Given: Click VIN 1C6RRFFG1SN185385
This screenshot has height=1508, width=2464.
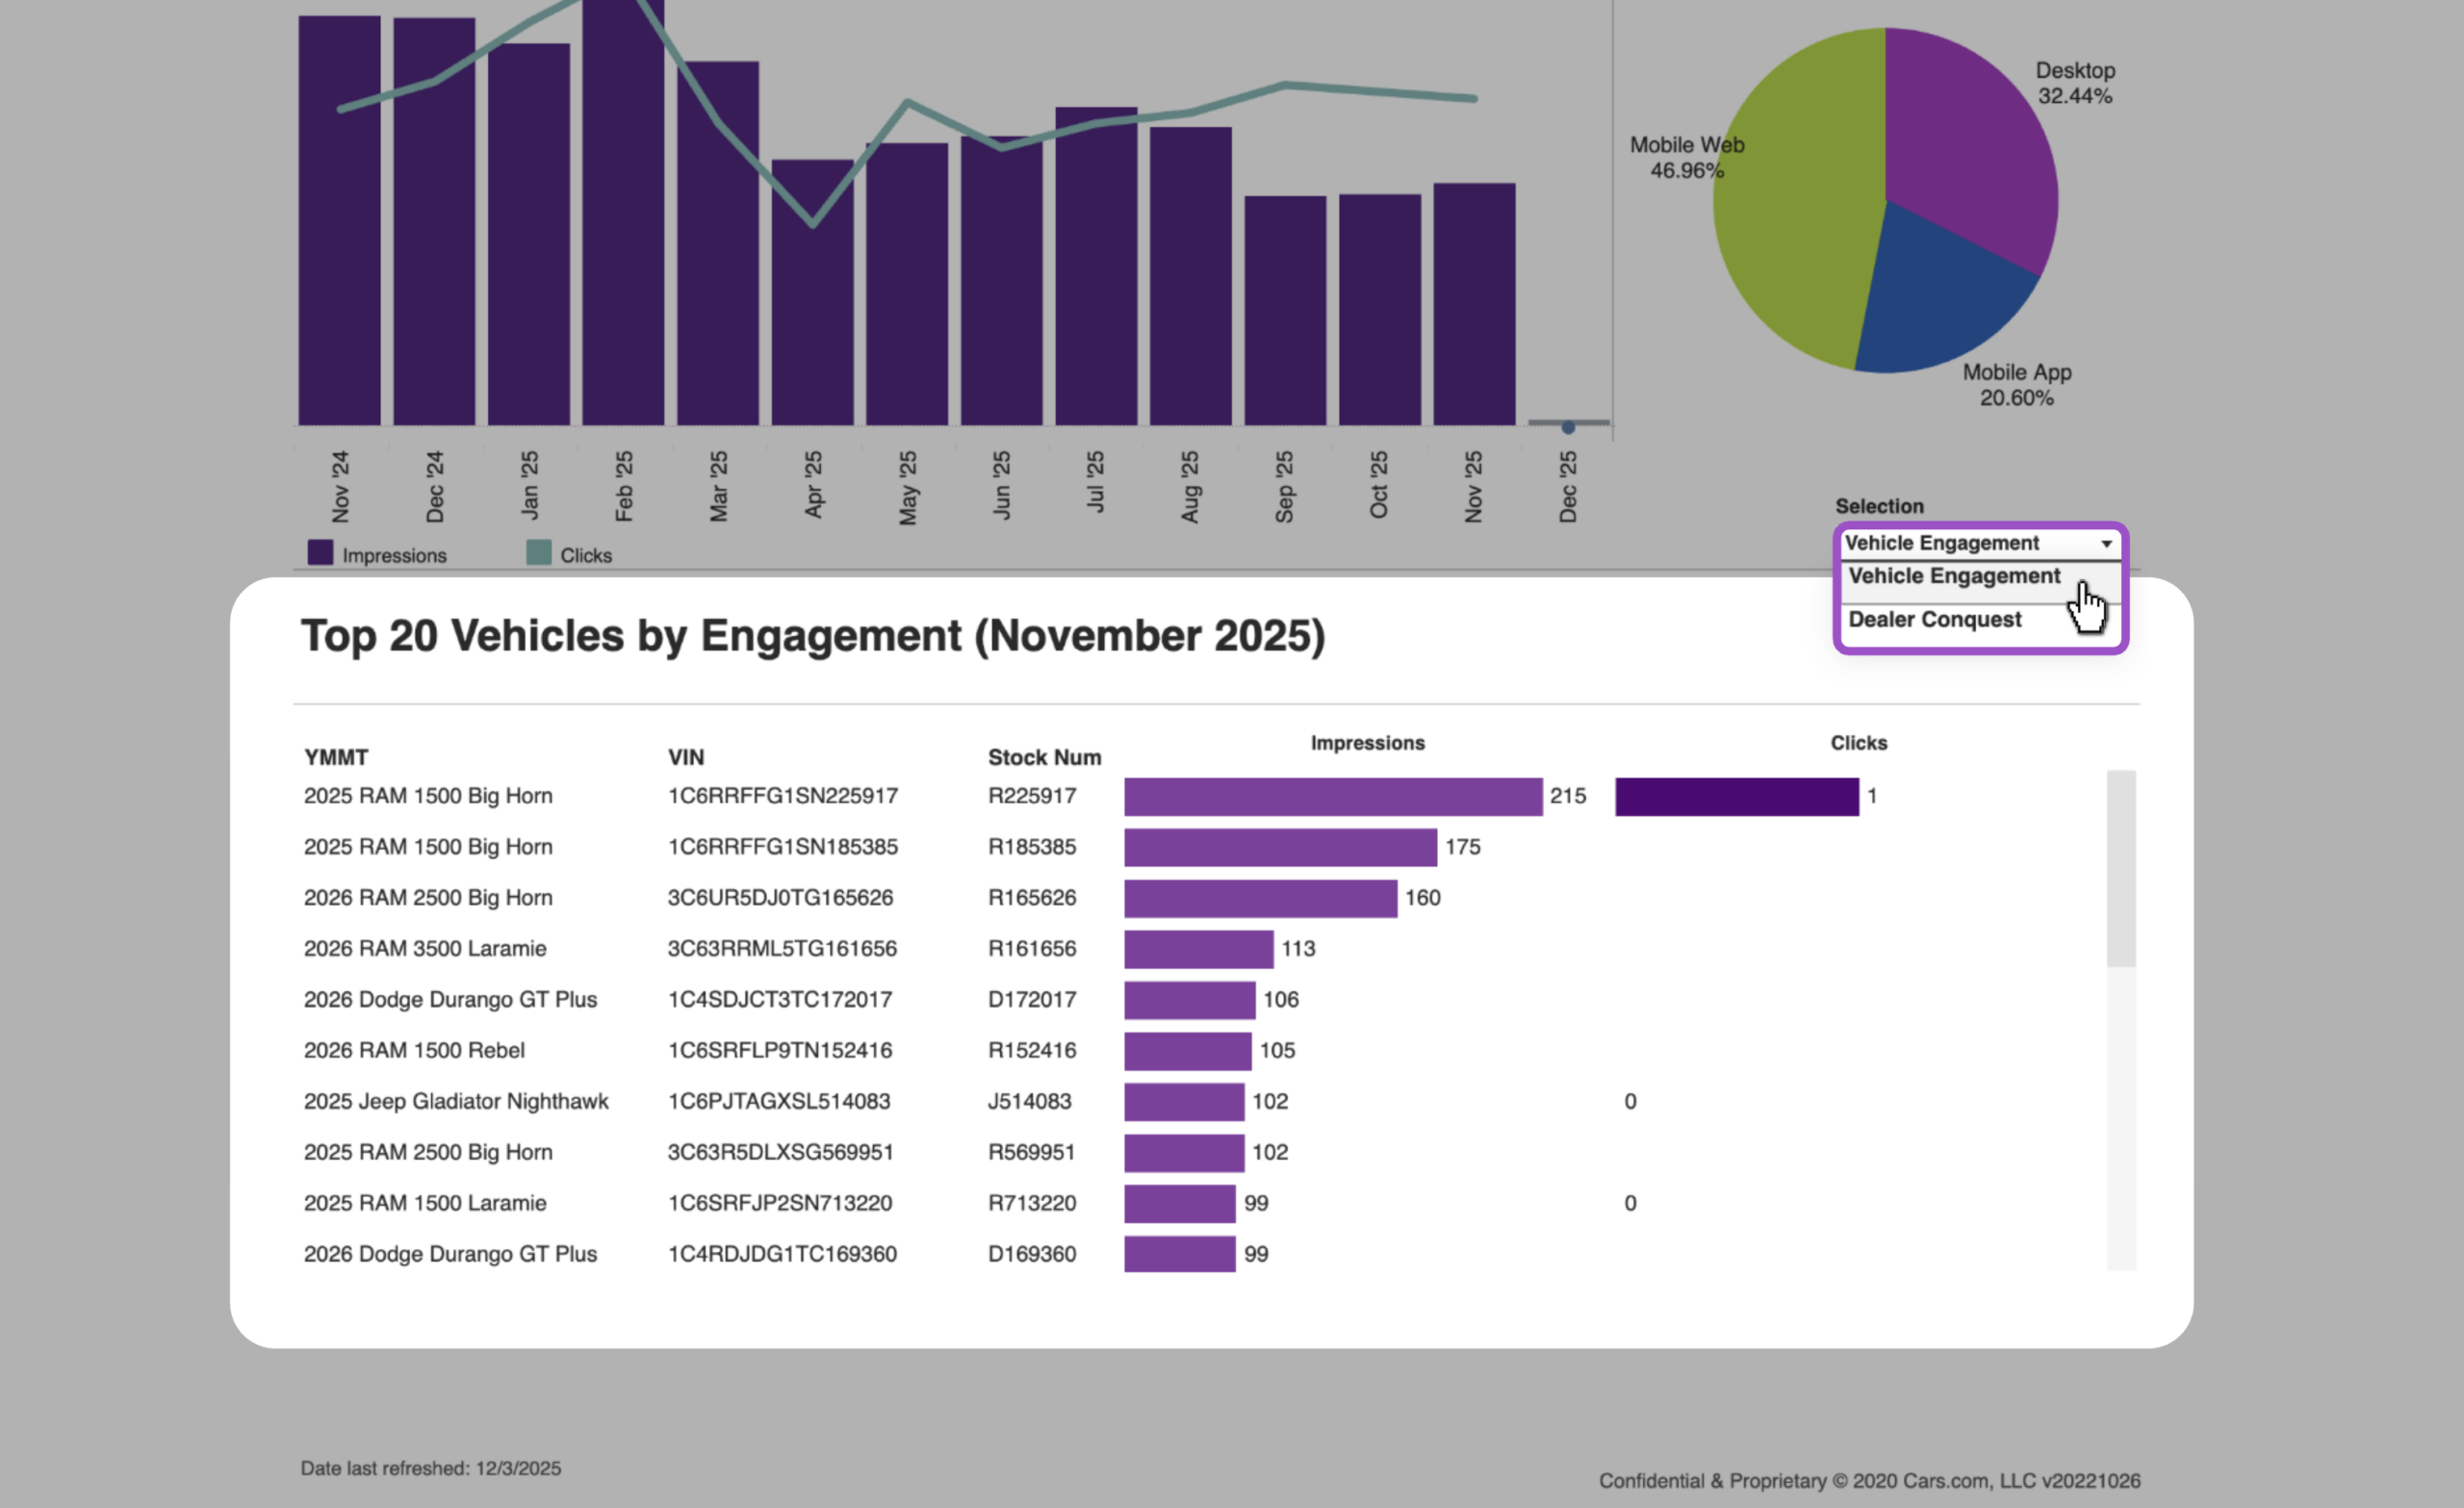Looking at the screenshot, I should [783, 847].
